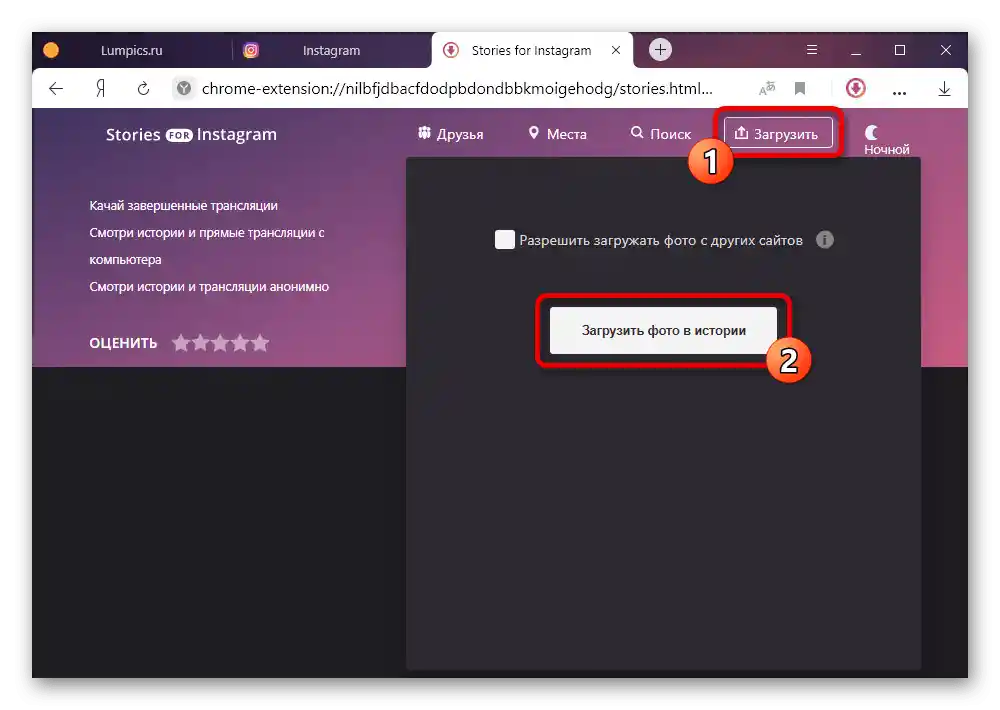Click the site info shield icon in address bar
This screenshot has height=710, width=1000.
[184, 88]
